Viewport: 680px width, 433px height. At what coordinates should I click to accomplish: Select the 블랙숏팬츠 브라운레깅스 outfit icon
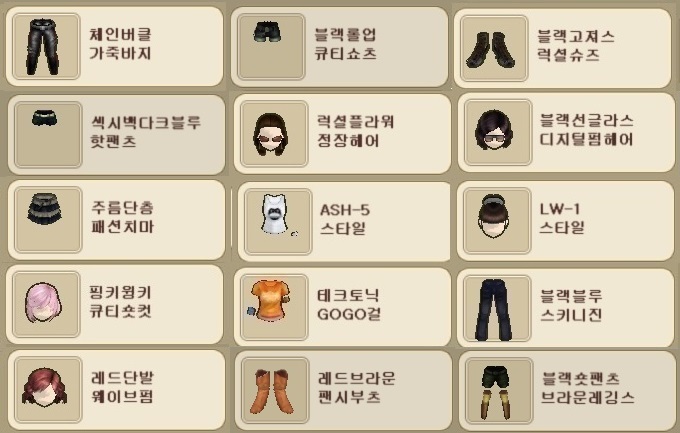tap(499, 391)
